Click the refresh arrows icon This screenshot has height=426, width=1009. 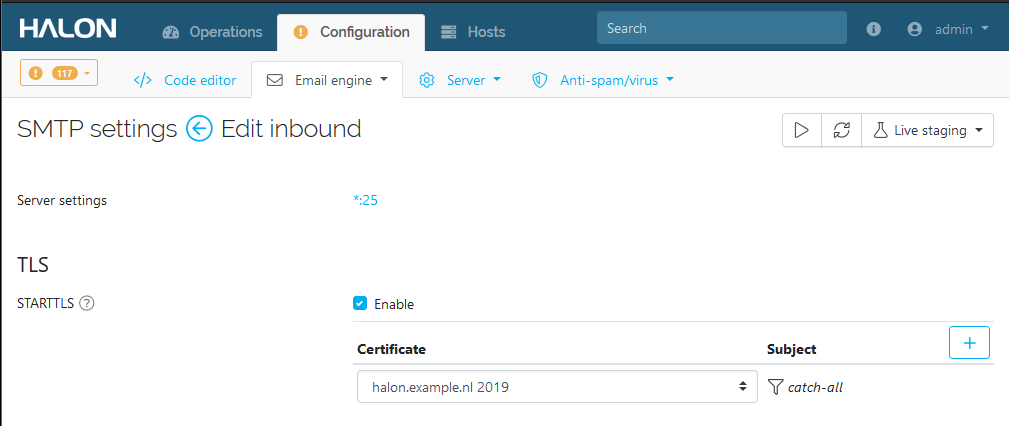pyautogui.click(x=841, y=130)
